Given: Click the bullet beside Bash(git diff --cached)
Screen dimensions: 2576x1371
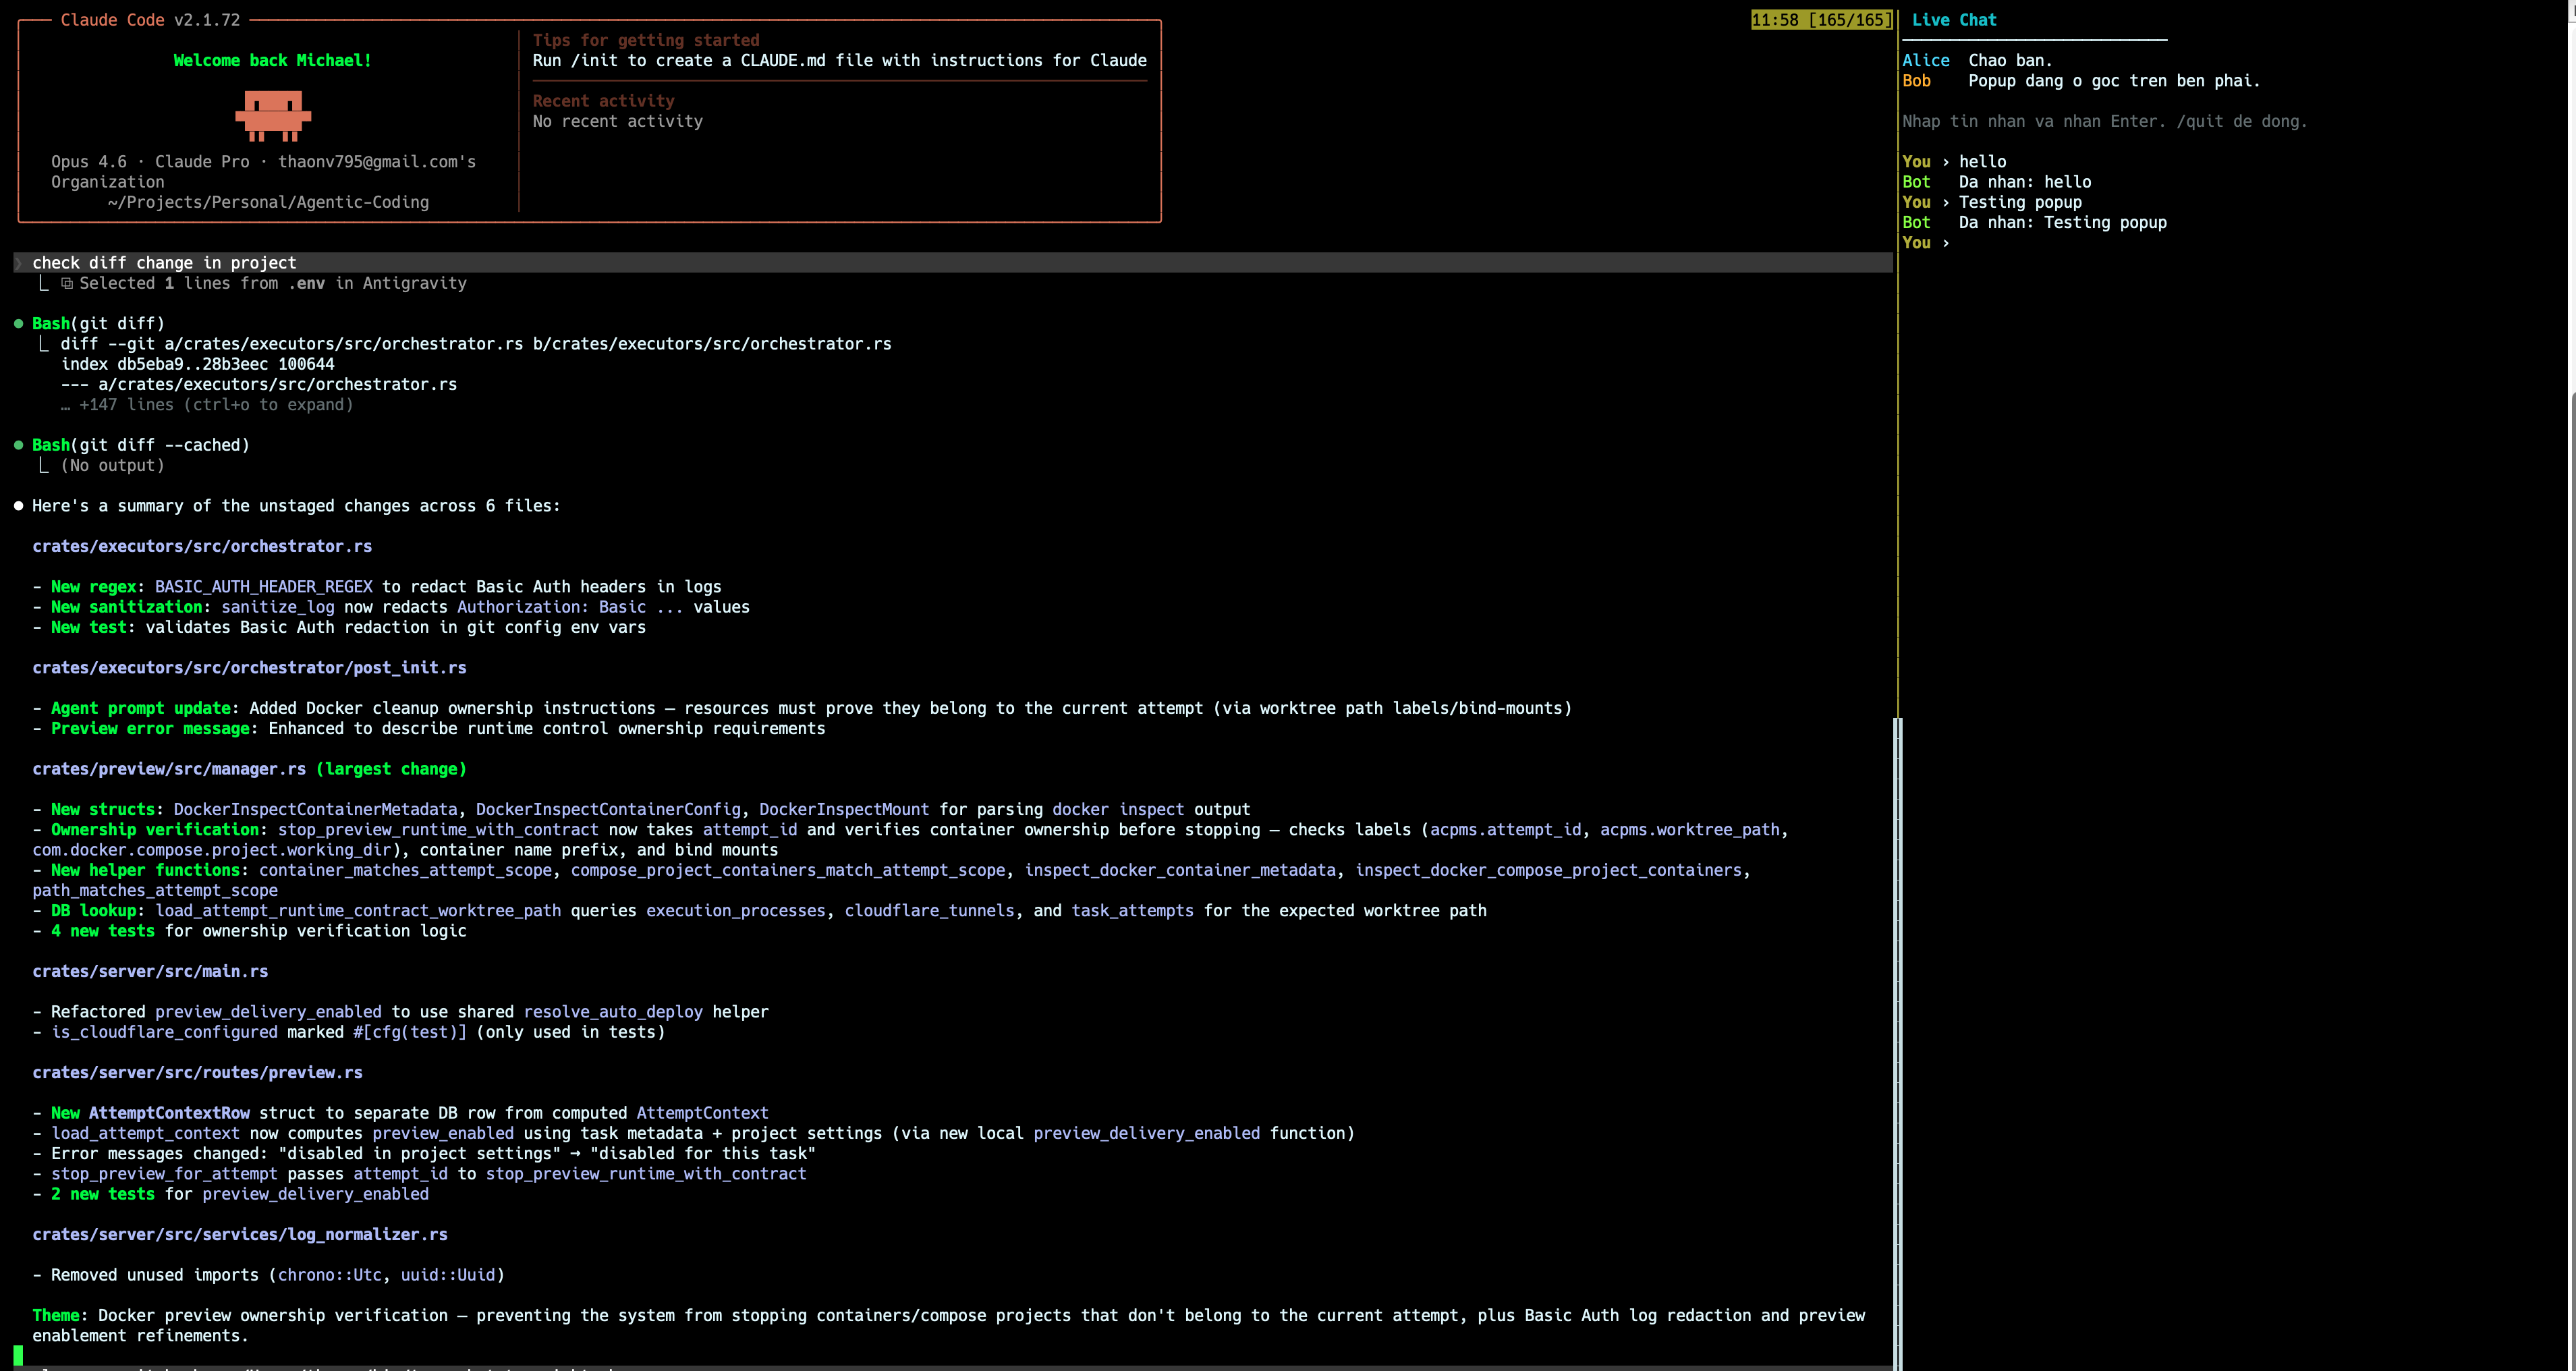Looking at the screenshot, I should pyautogui.click(x=17, y=444).
